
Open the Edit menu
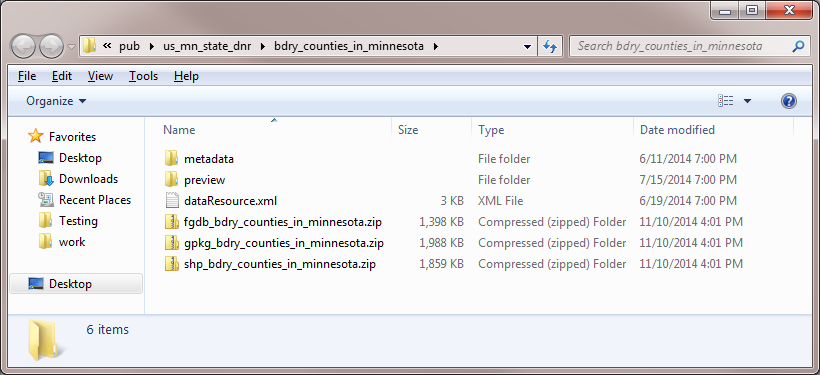click(62, 76)
